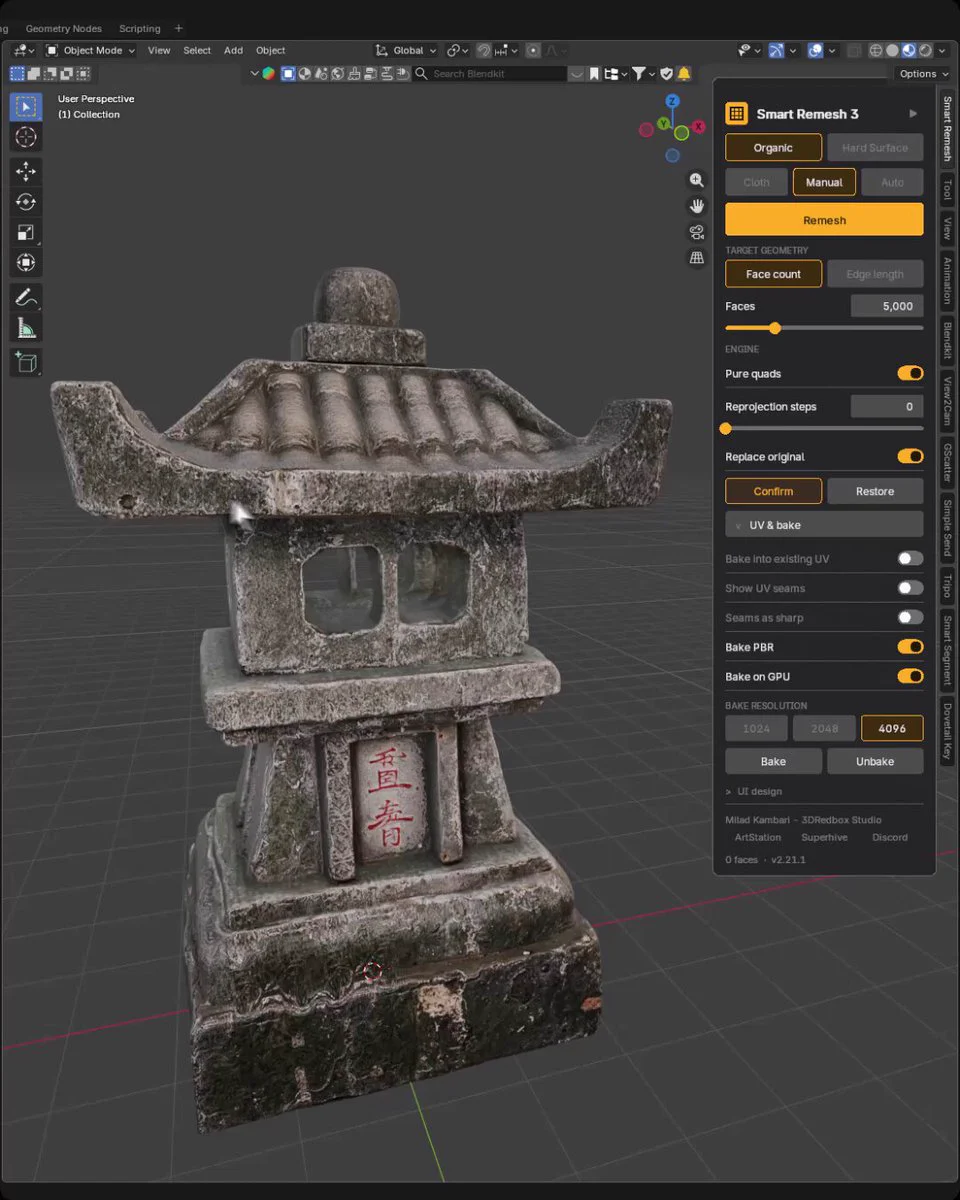Viewport: 960px width, 1200px height.
Task: Enable Seams as sharp switch
Action: (x=910, y=617)
